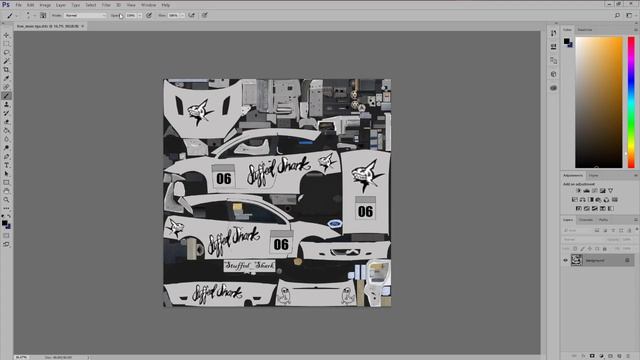
Task: Switch to the Channels tab
Action: tap(586, 220)
